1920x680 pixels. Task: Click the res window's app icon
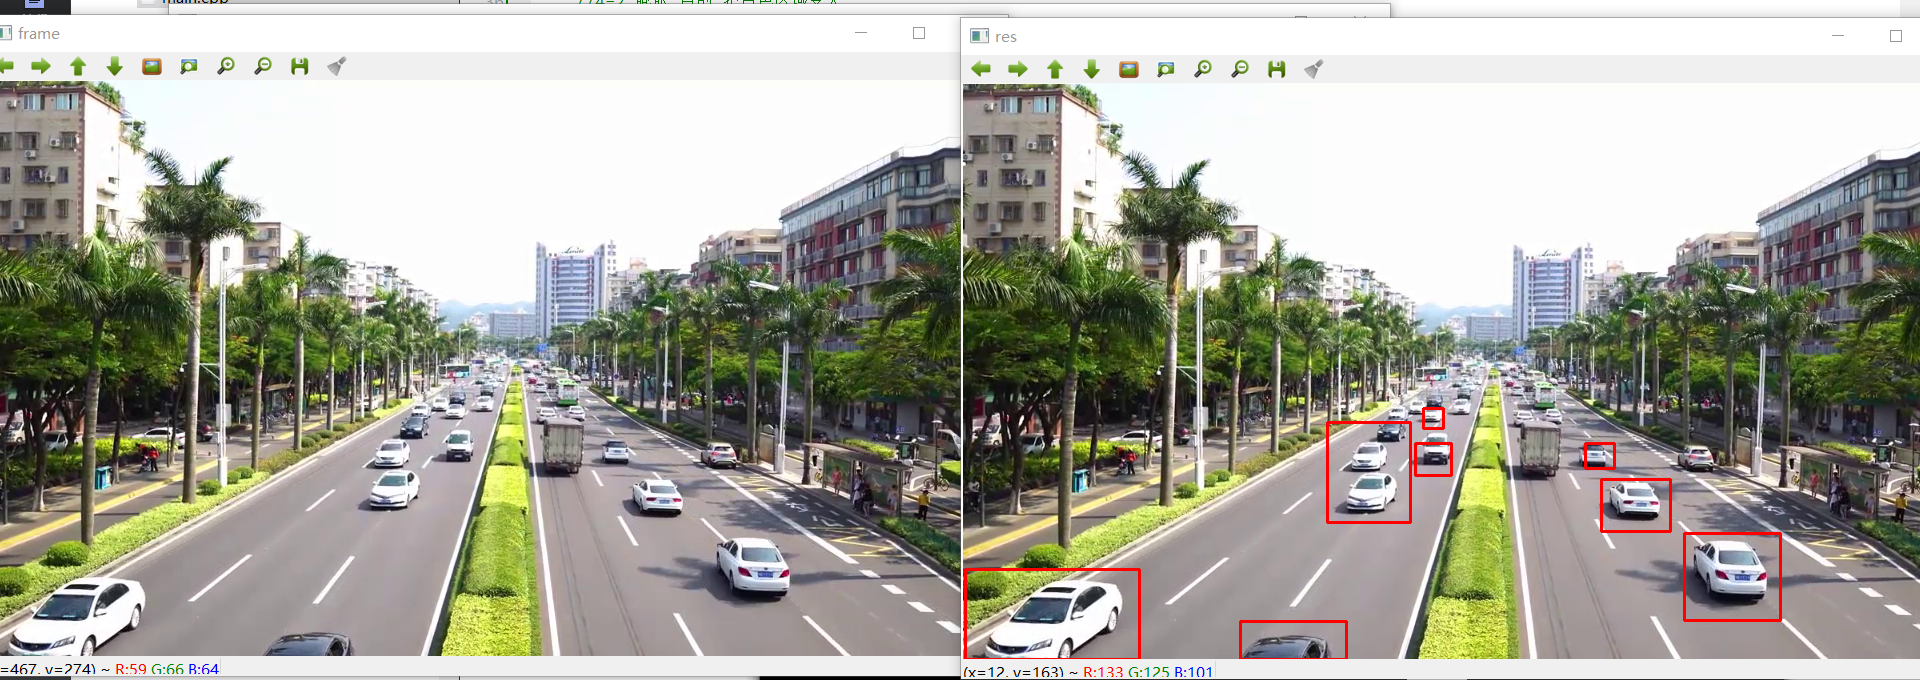[x=980, y=36]
